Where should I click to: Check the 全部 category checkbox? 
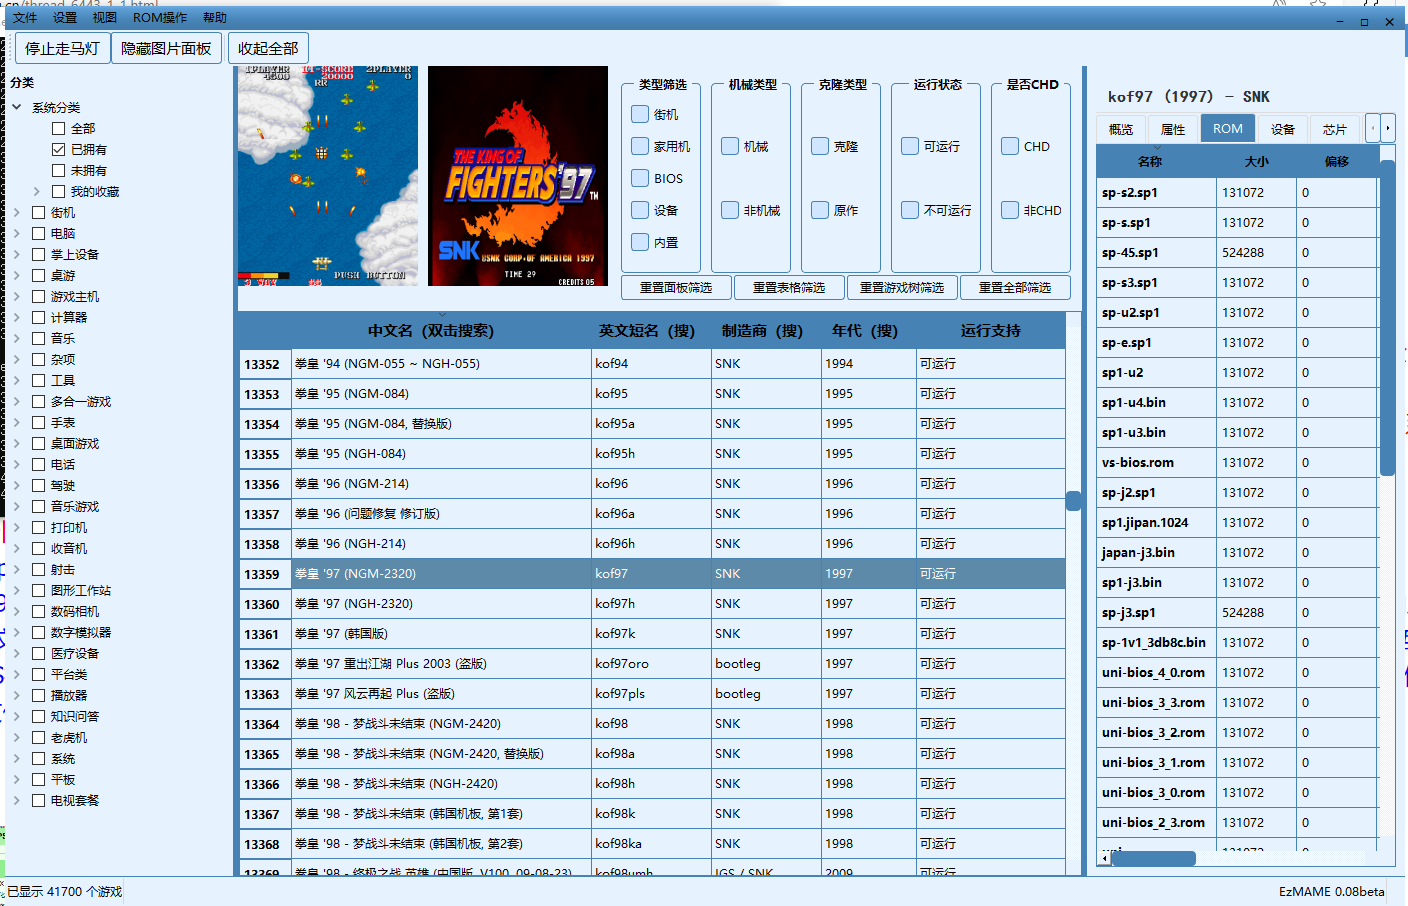point(59,128)
